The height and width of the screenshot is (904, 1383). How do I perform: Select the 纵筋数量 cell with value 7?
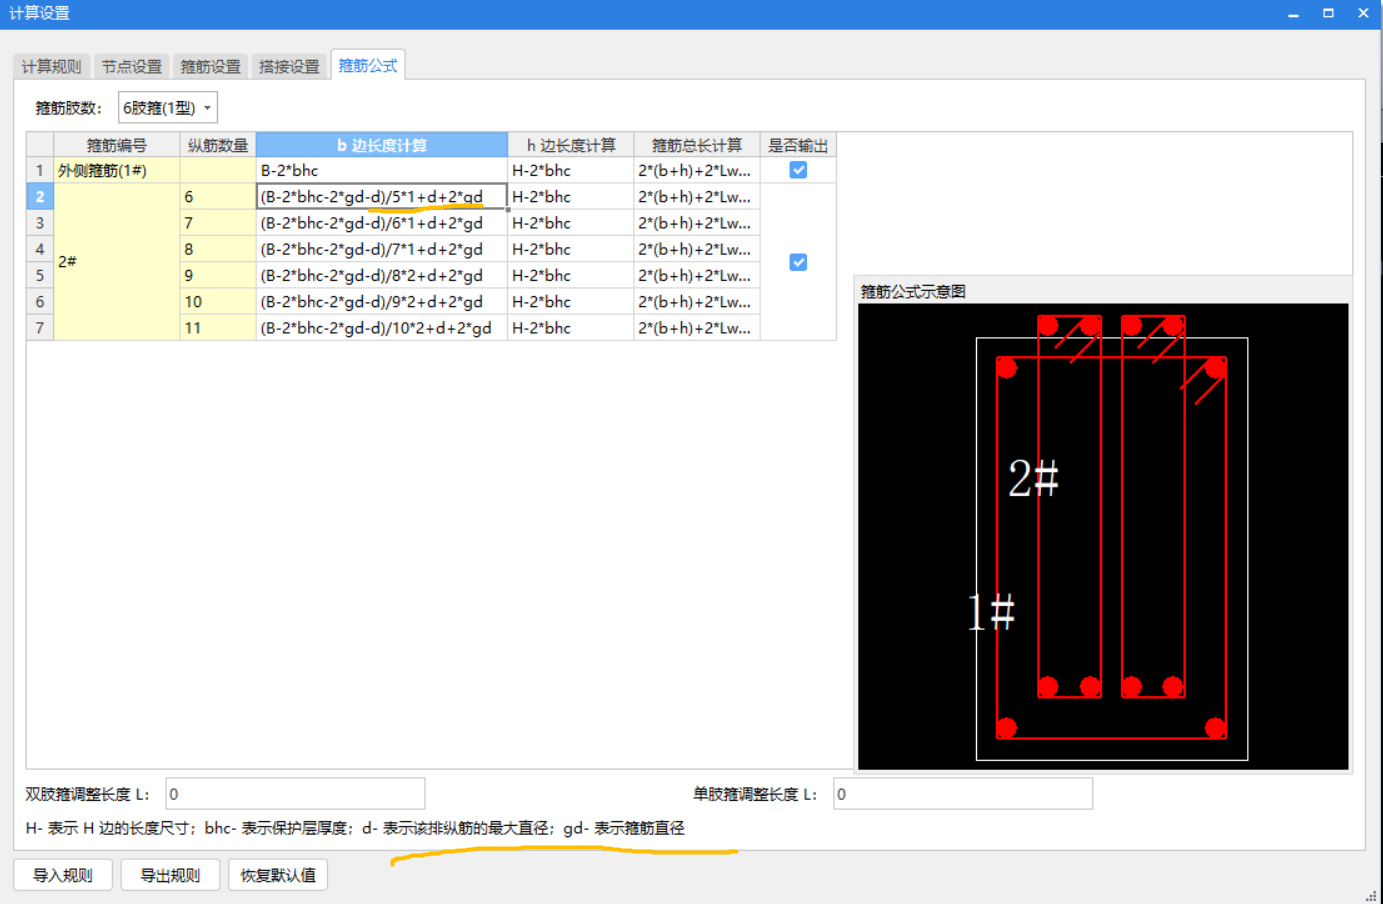tap(218, 223)
